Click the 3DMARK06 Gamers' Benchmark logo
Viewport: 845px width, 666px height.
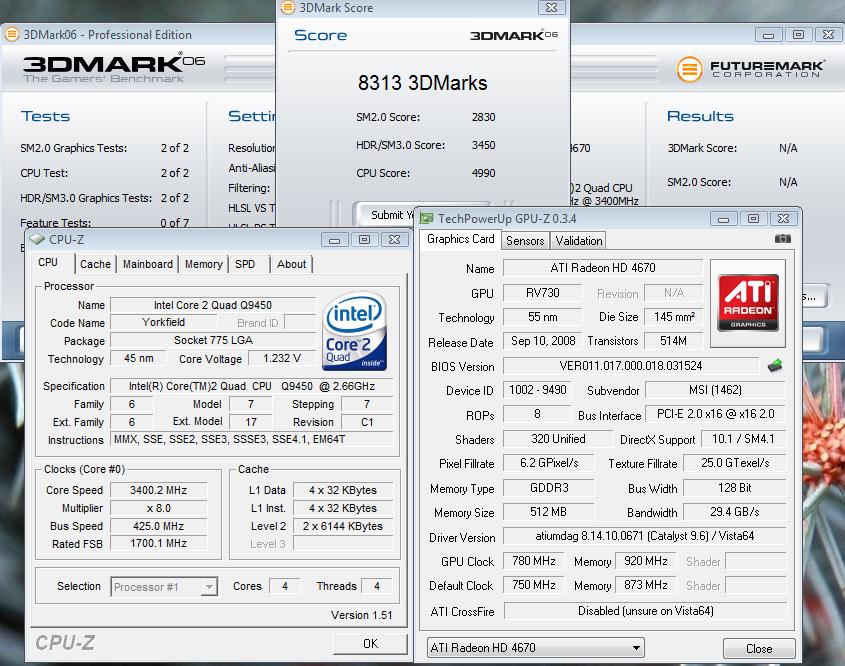click(114, 69)
